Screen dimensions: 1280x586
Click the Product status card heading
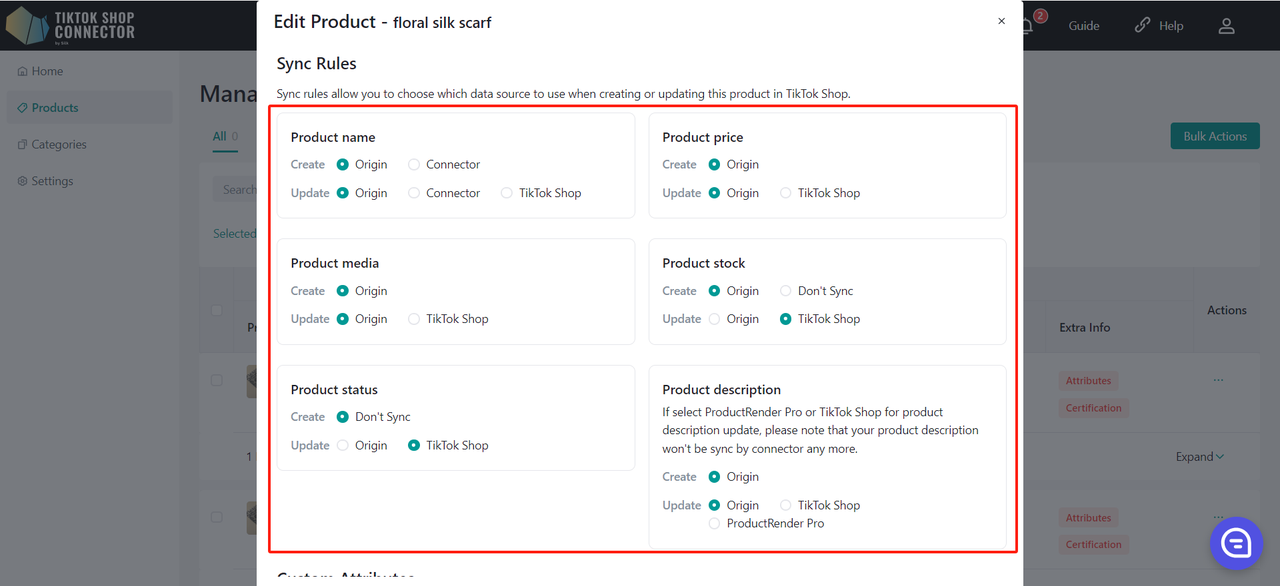(x=334, y=390)
